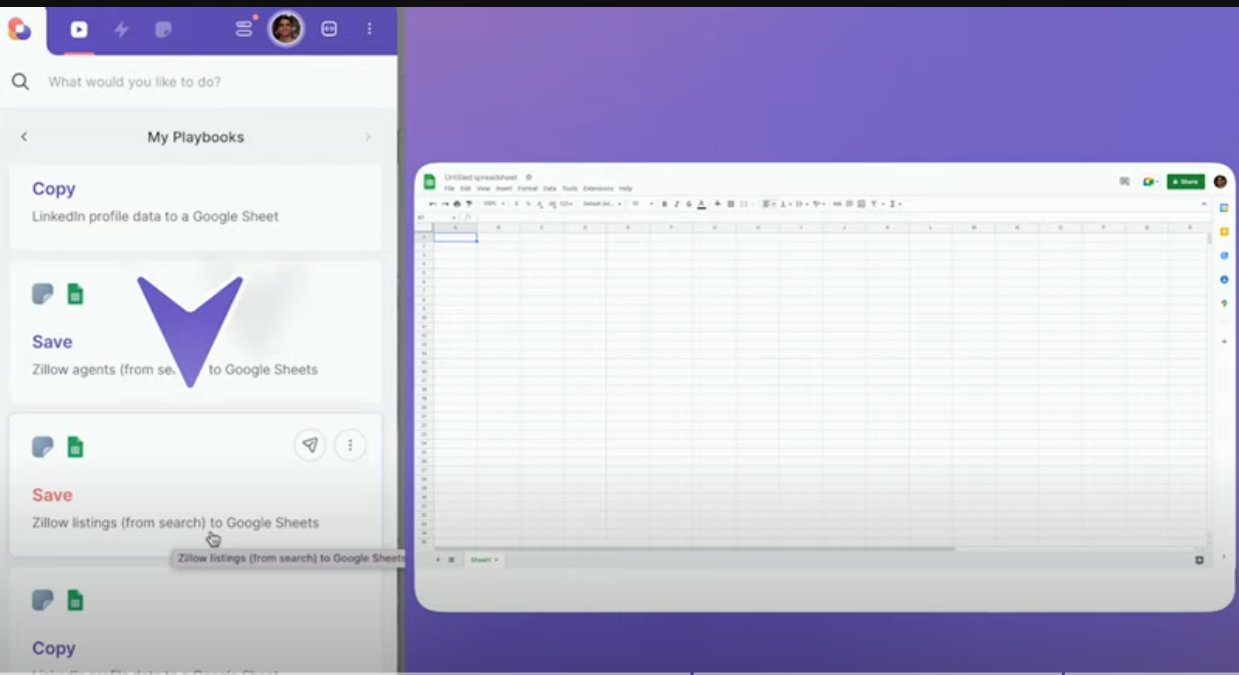This screenshot has width=1239, height=675.
Task: Open three-dot options on Zillow listings card
Action: pos(350,445)
